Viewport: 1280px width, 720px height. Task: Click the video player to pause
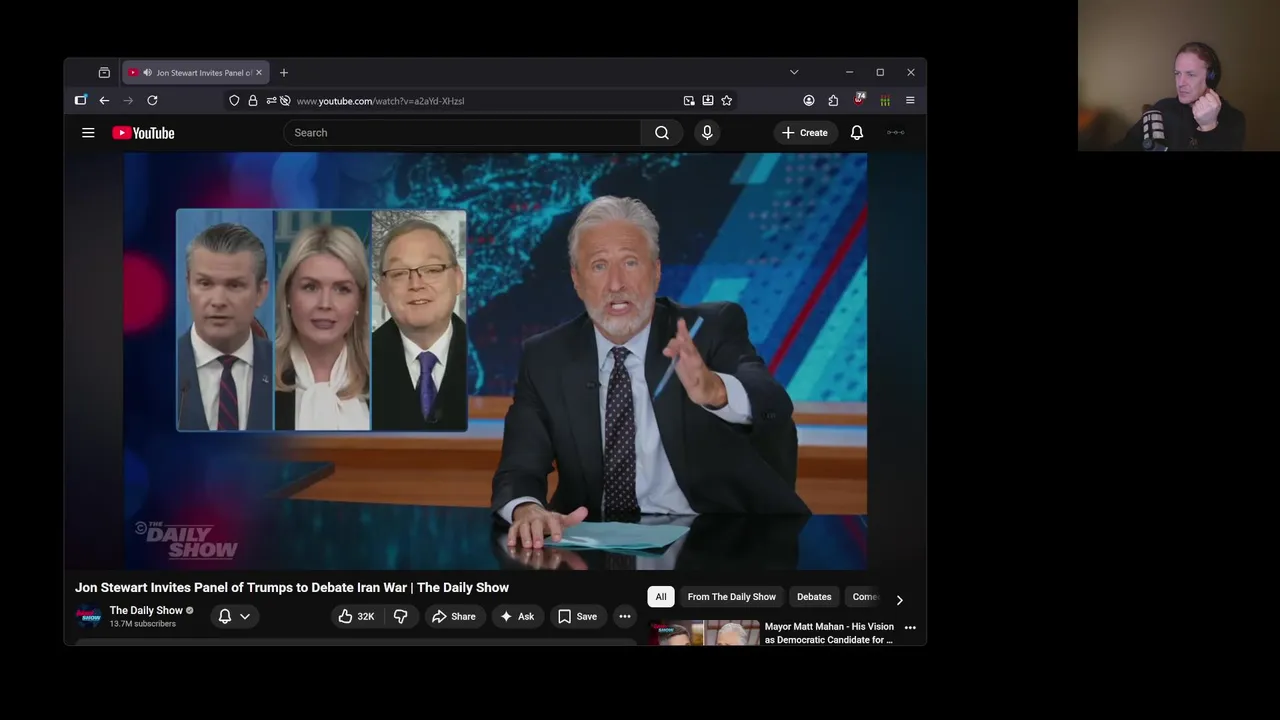click(495, 361)
